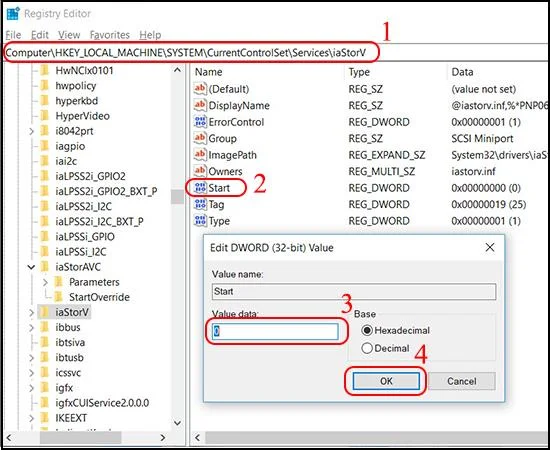Click the iagpio folder icon
The image size is (550, 450).
coord(45,146)
